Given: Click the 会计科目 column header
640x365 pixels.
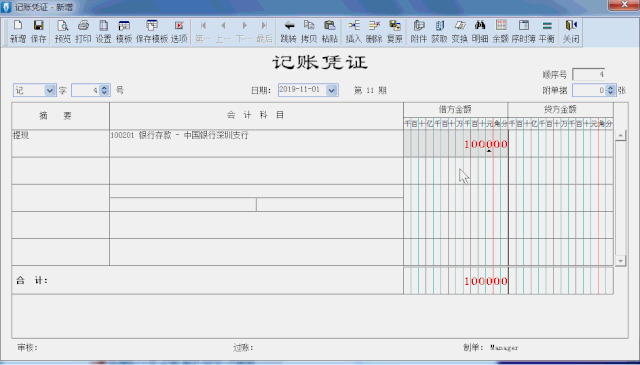Looking at the screenshot, I should 256,116.
